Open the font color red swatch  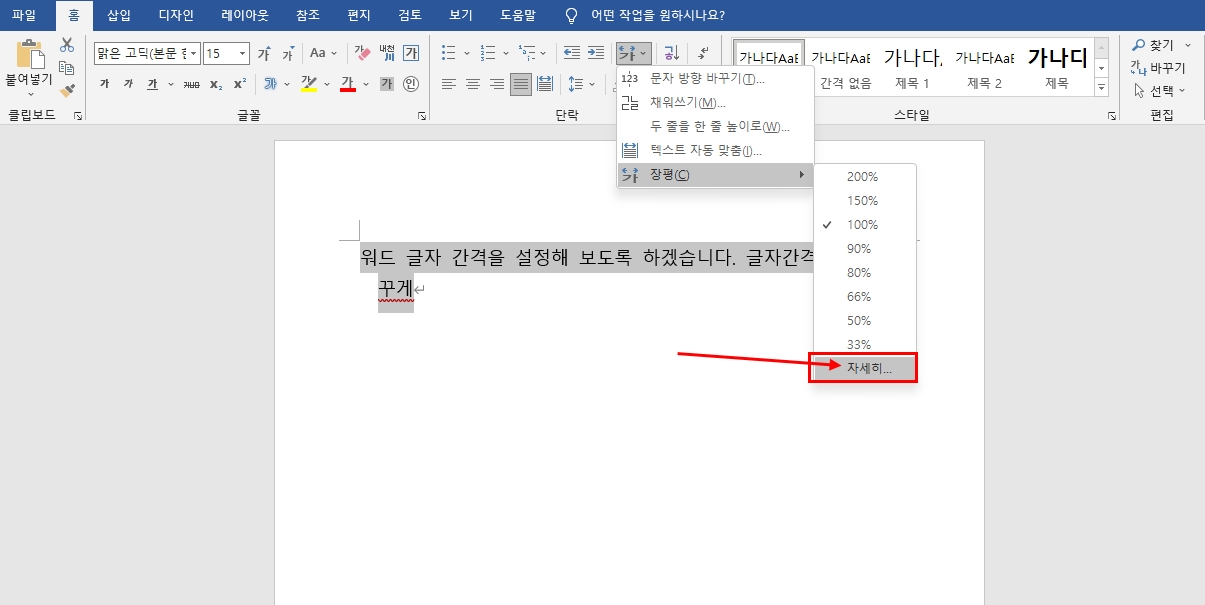click(348, 84)
